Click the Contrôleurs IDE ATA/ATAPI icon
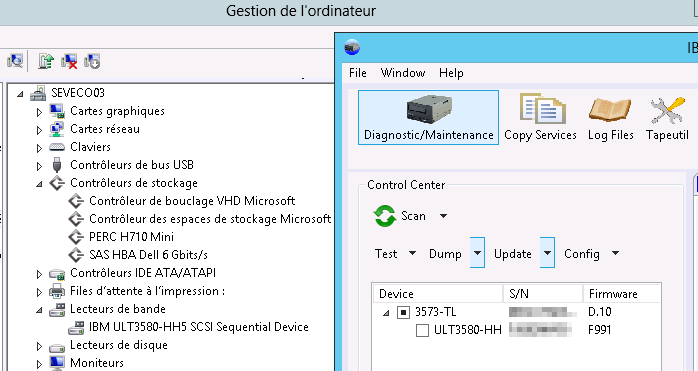 pyautogui.click(x=57, y=273)
